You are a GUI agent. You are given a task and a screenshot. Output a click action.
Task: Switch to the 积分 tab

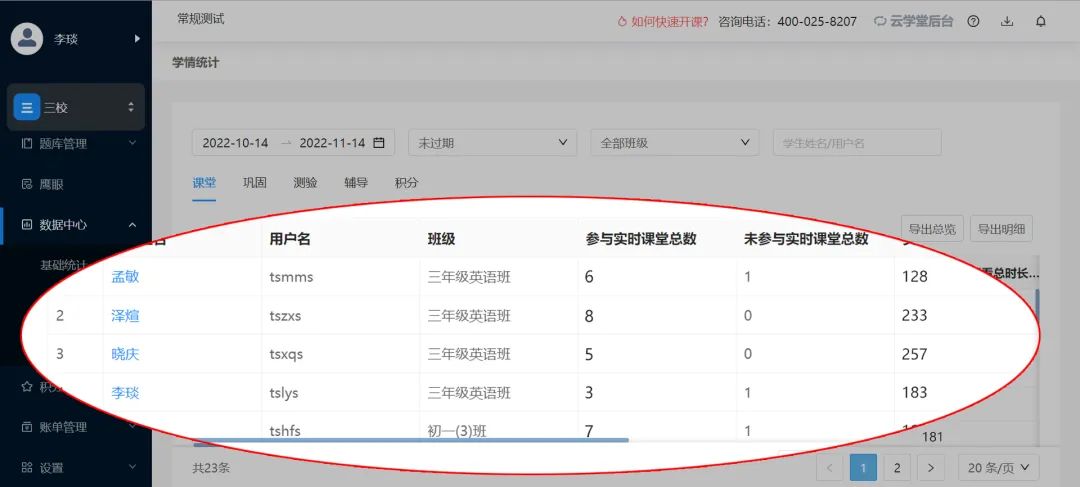tap(406, 183)
